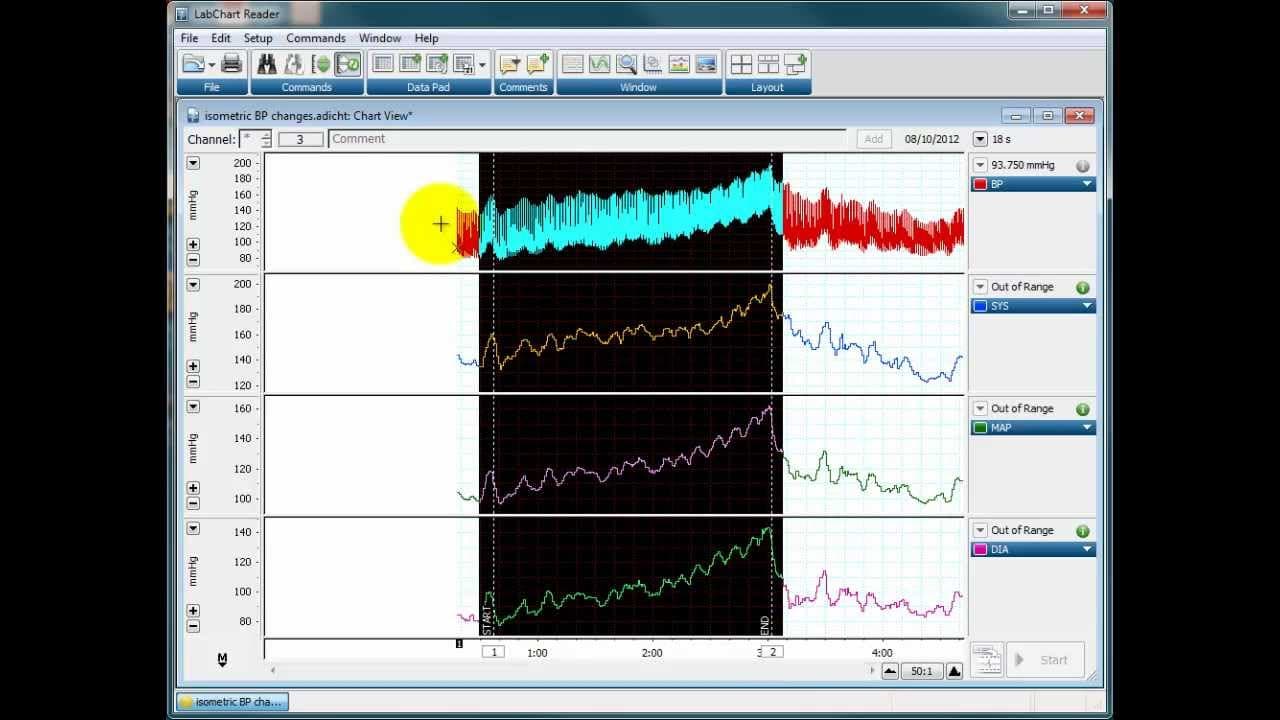Click the grid layout icon in the Layout group
1280x720 pixels.
pos(741,64)
